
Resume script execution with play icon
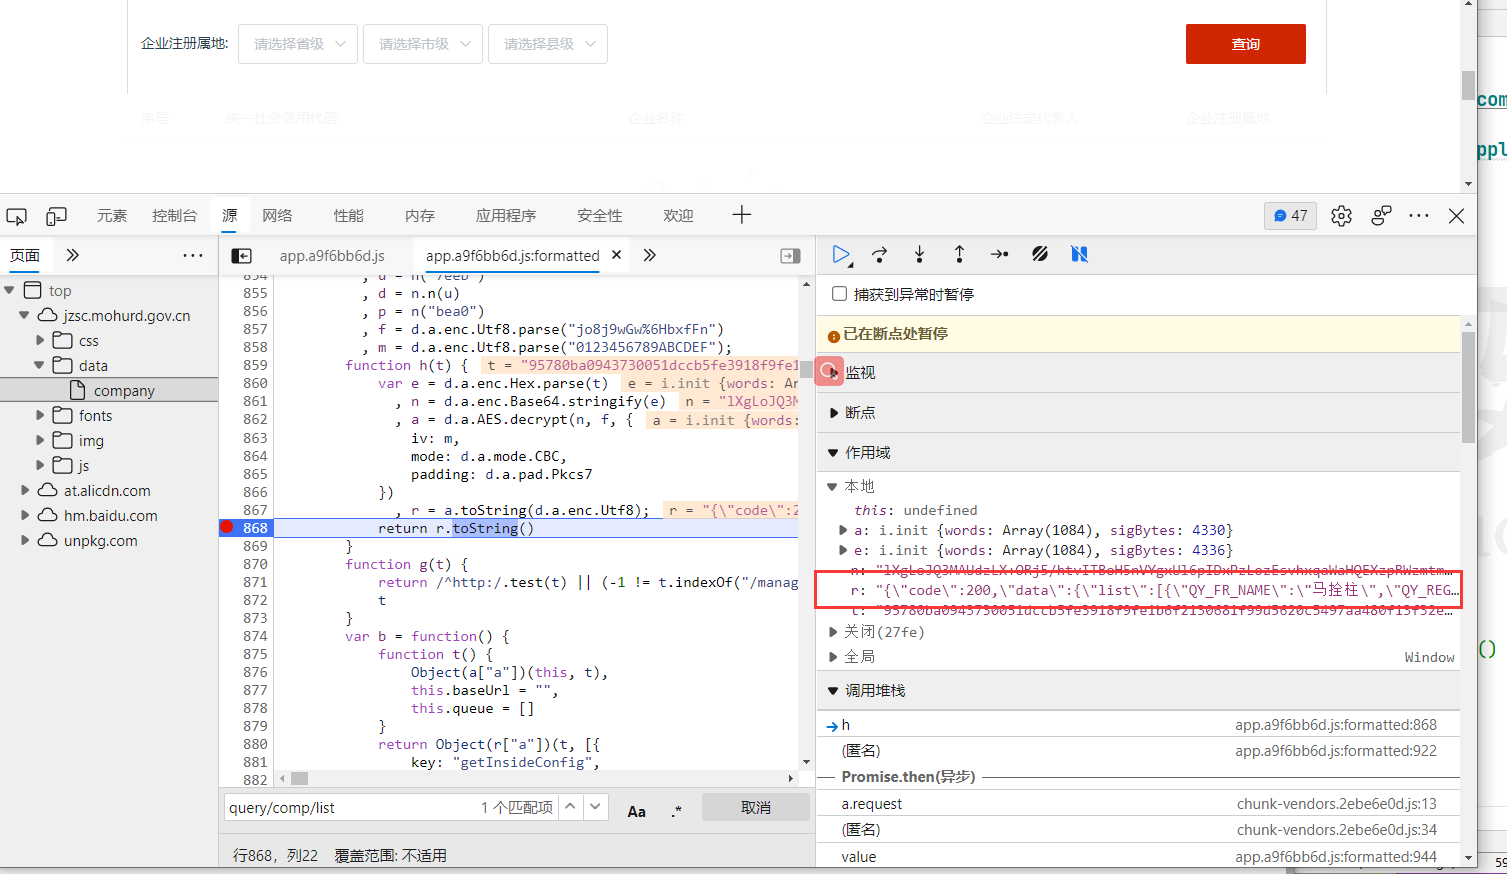pos(841,255)
